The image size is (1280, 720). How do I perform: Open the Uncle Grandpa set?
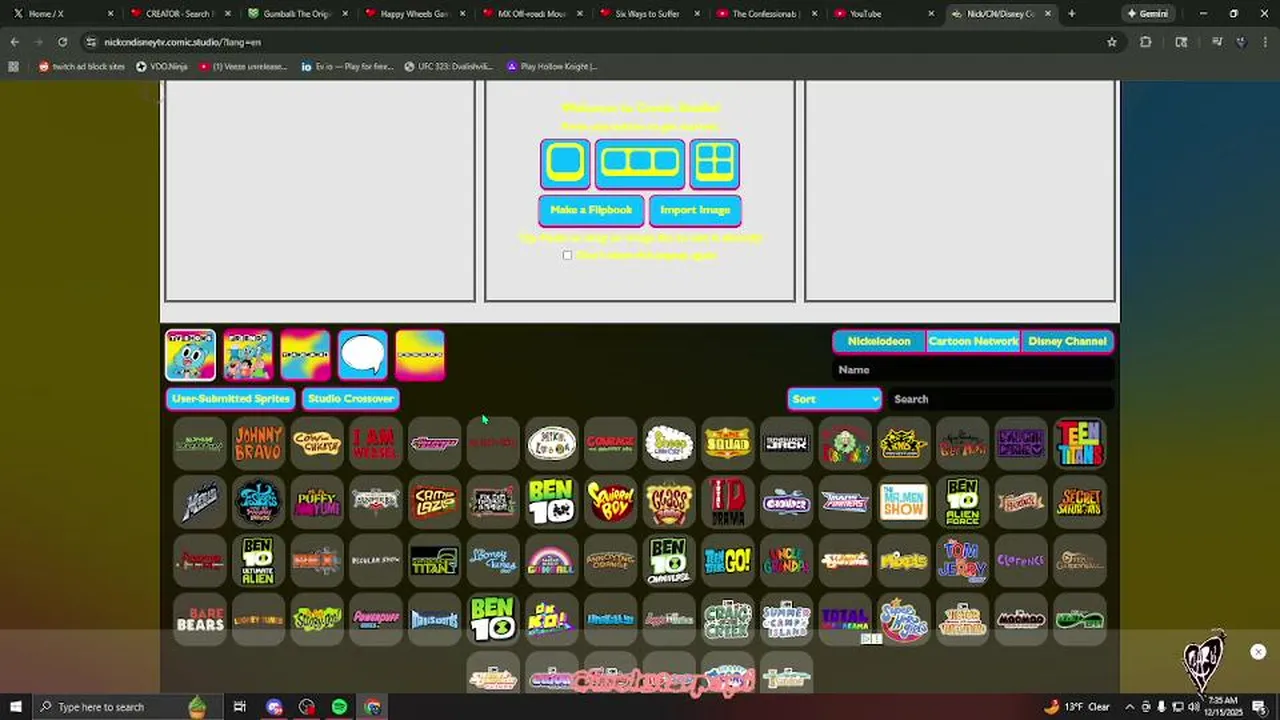pyautogui.click(x=786, y=560)
